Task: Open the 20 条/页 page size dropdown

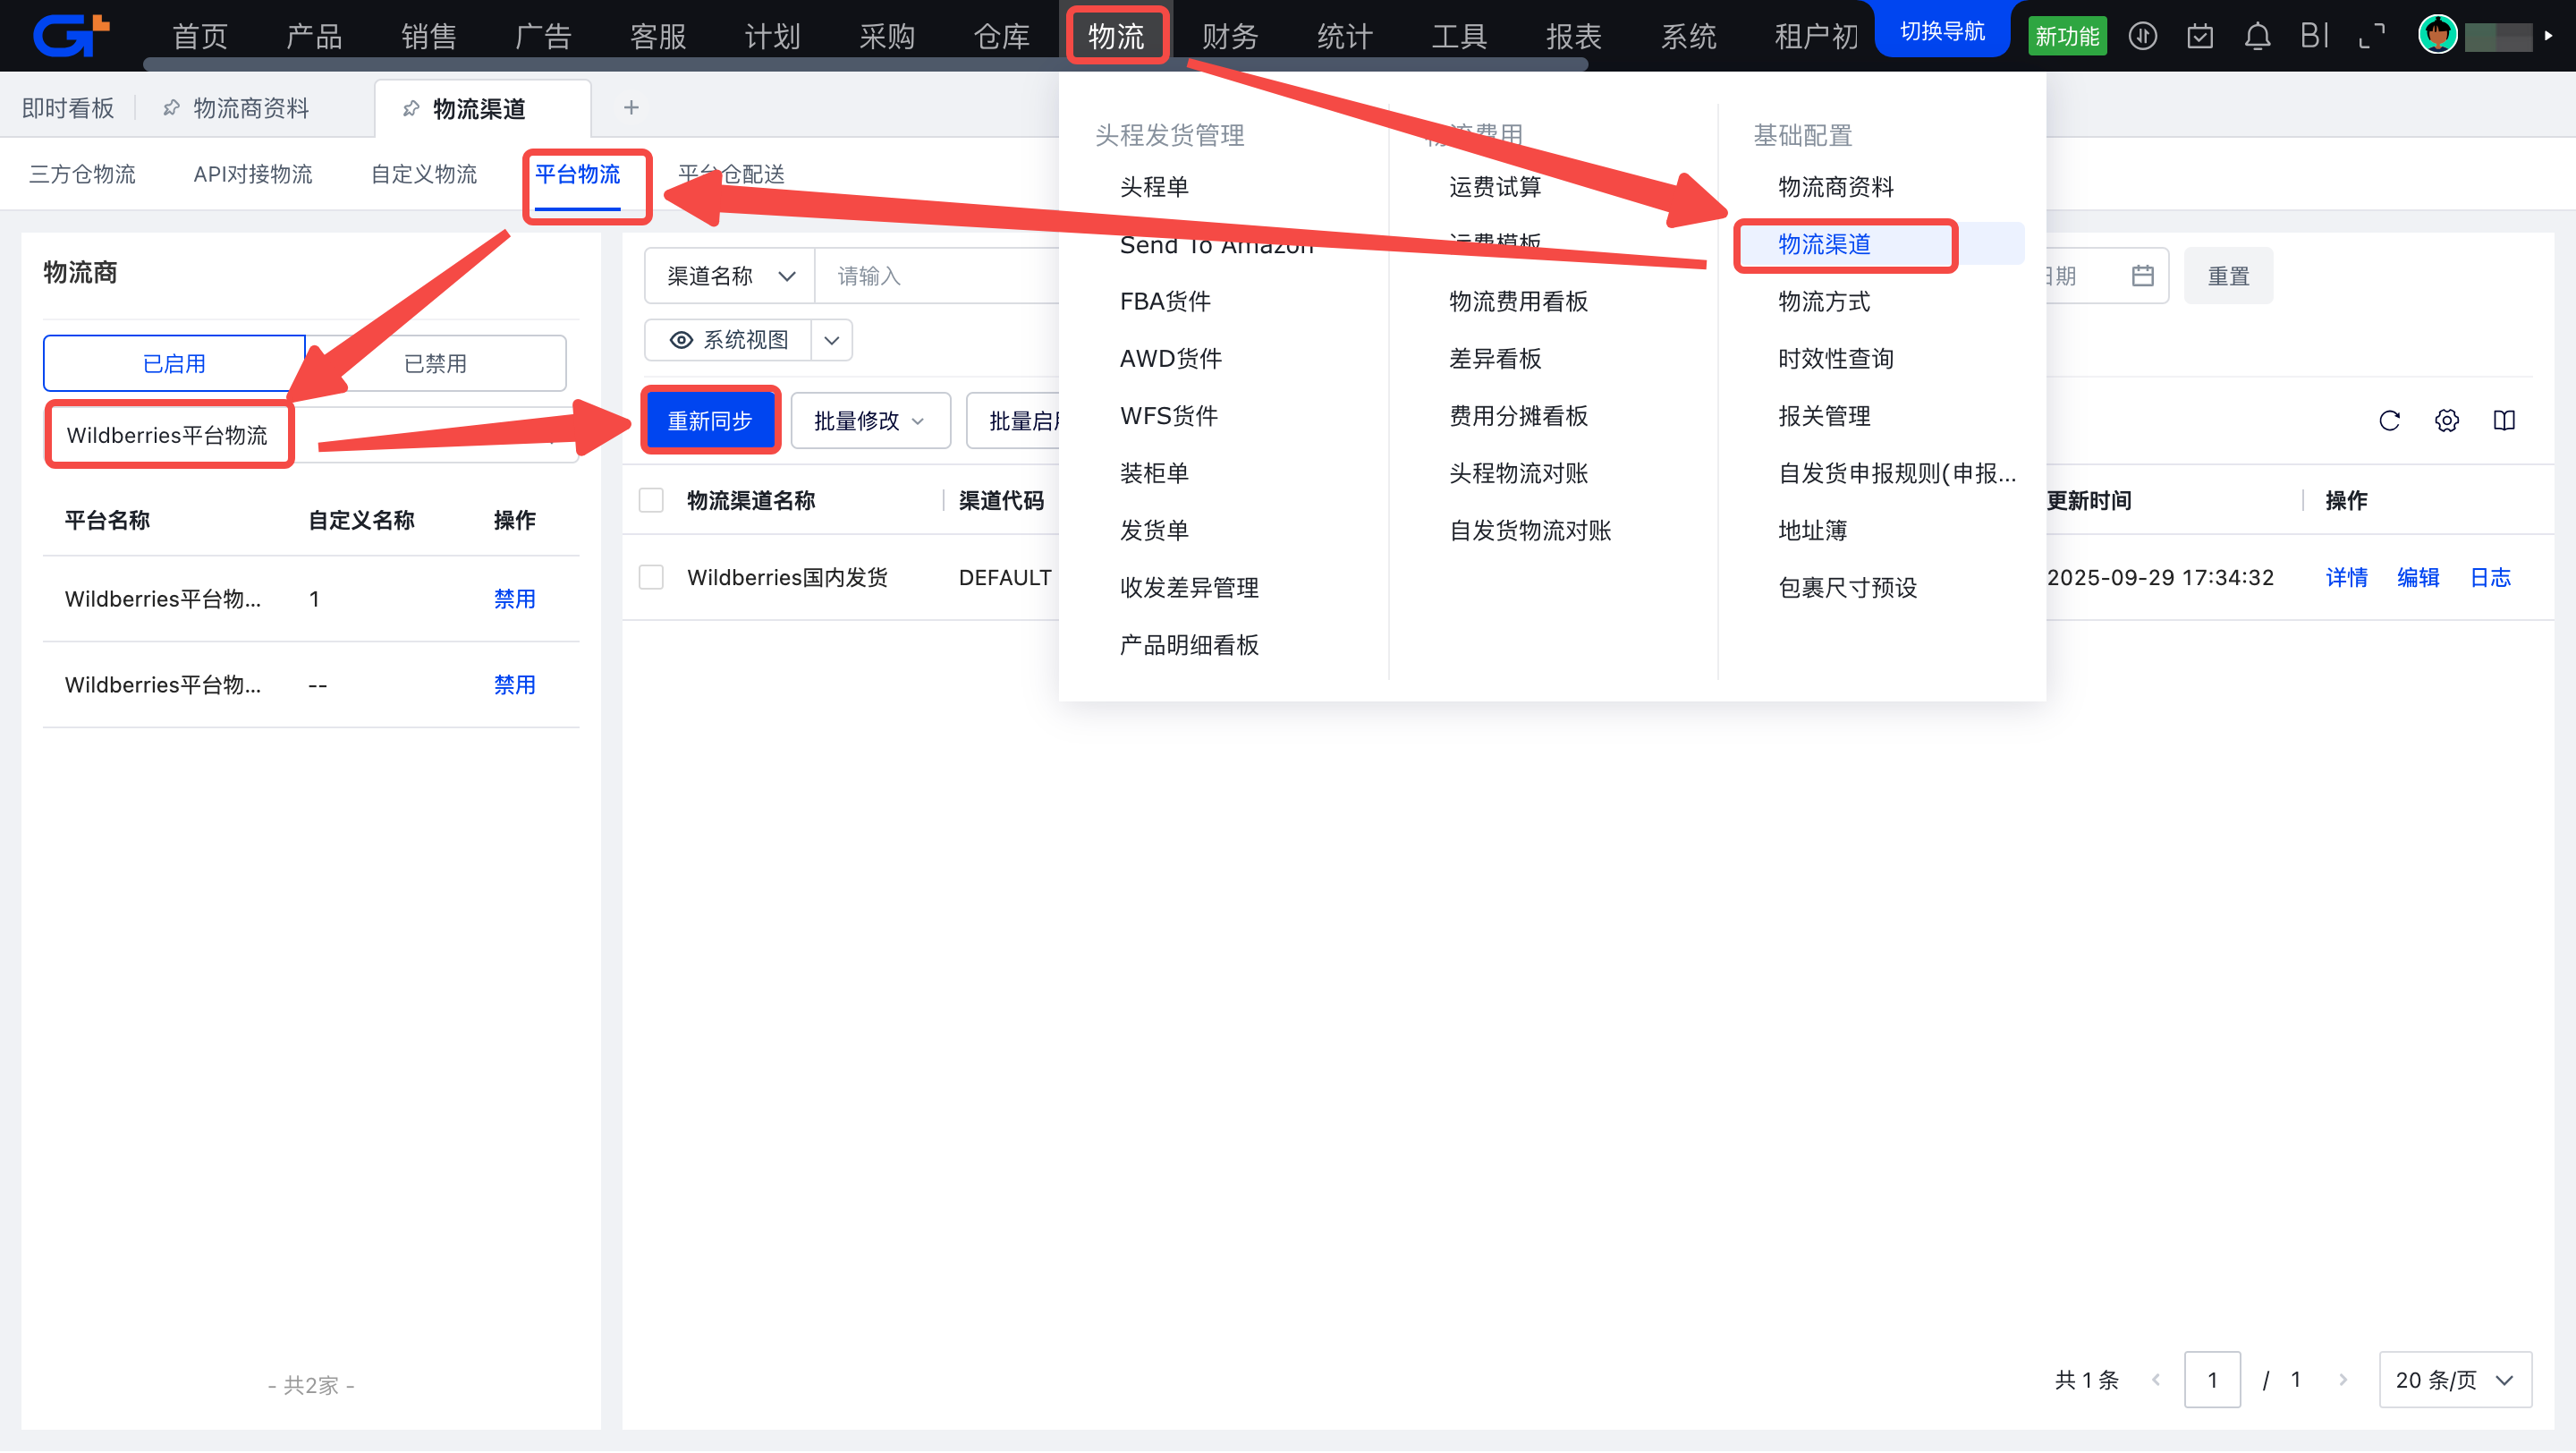Action: 2454,1380
